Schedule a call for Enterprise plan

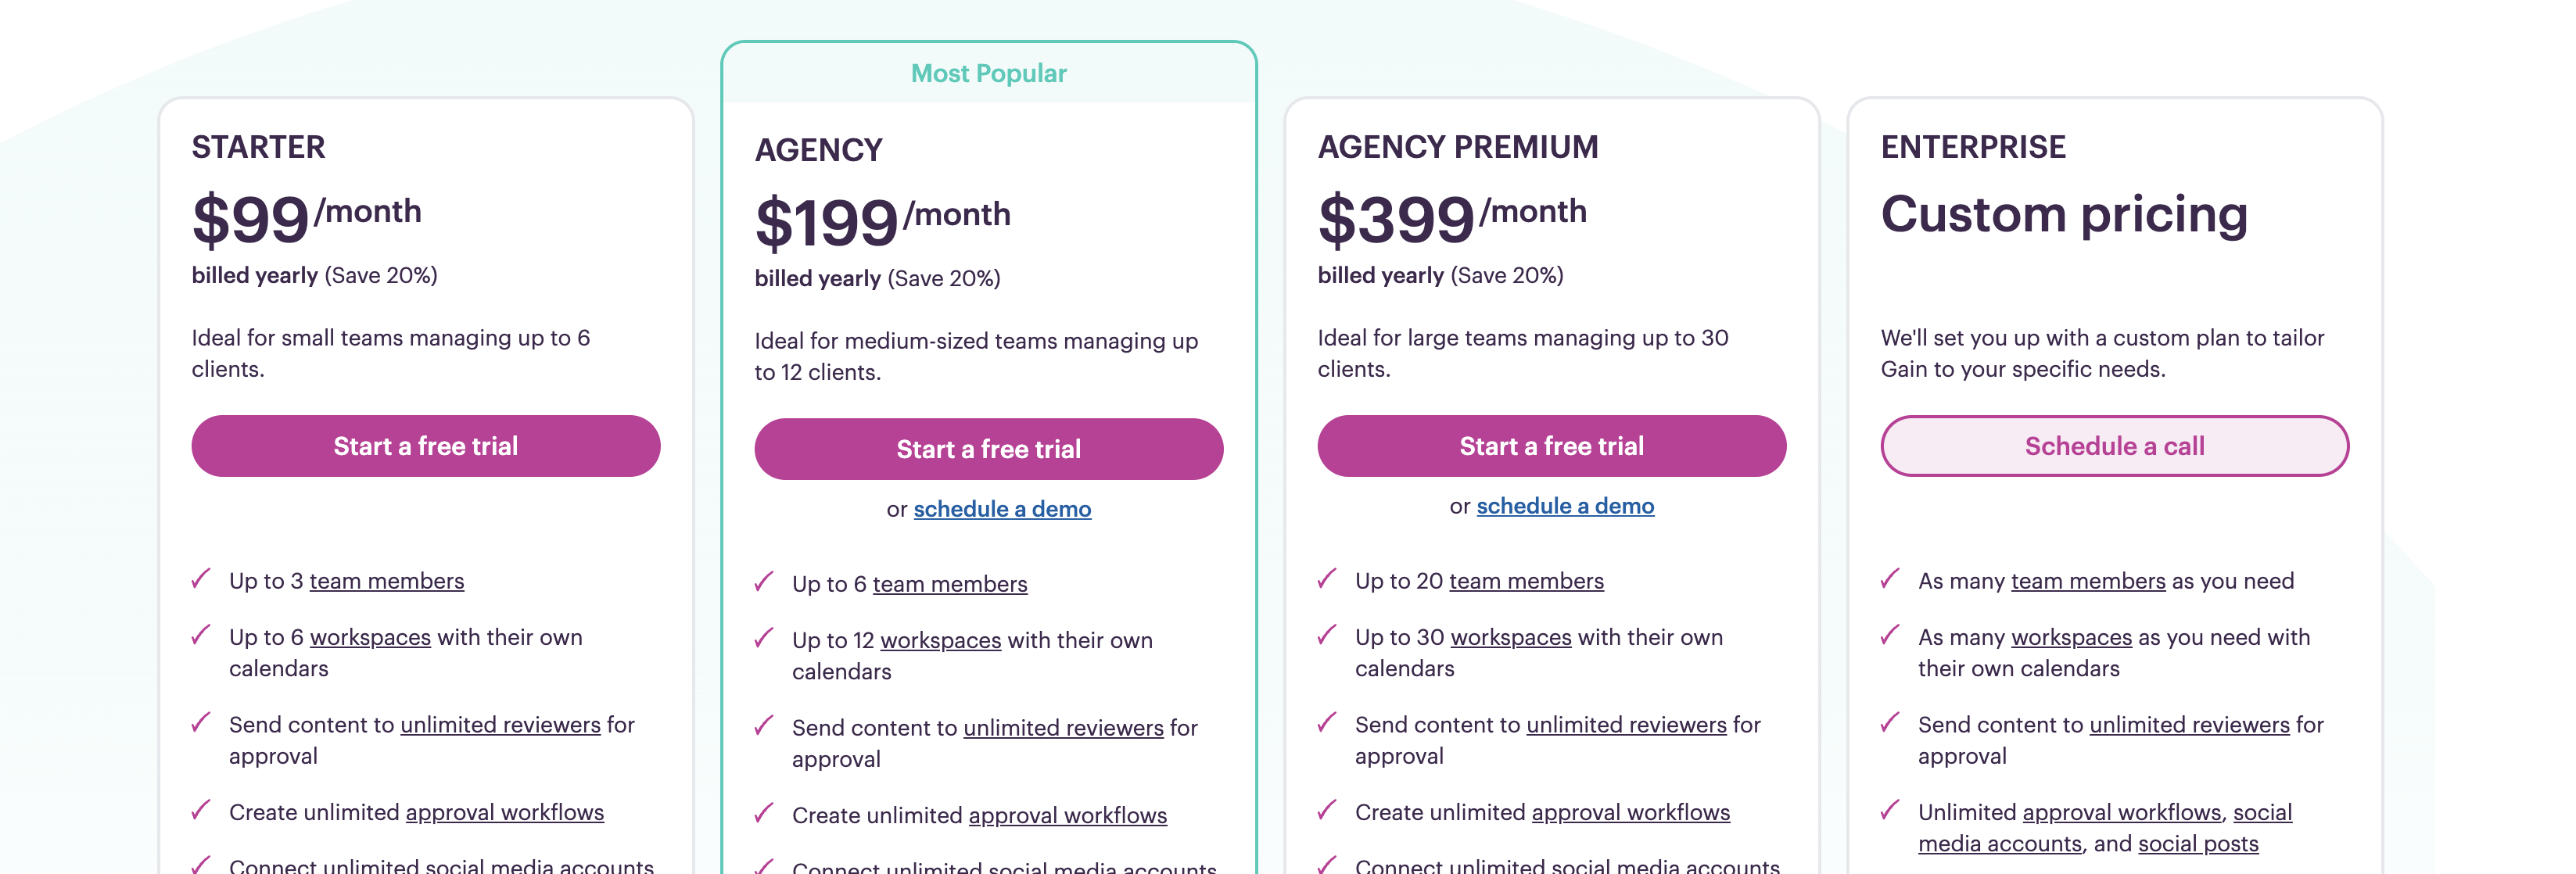[2115, 446]
